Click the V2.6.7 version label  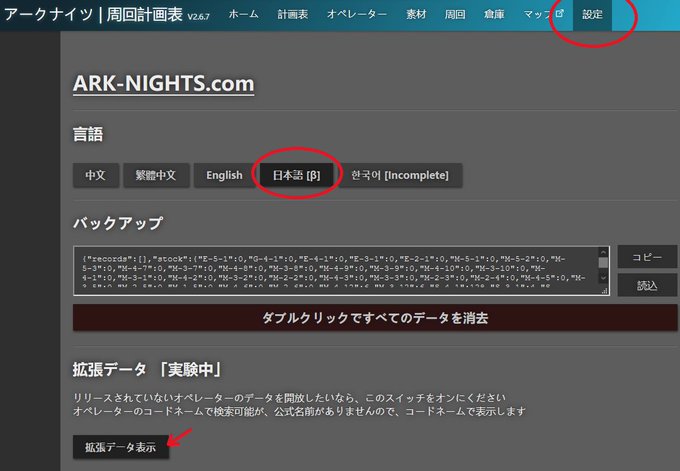coord(199,17)
